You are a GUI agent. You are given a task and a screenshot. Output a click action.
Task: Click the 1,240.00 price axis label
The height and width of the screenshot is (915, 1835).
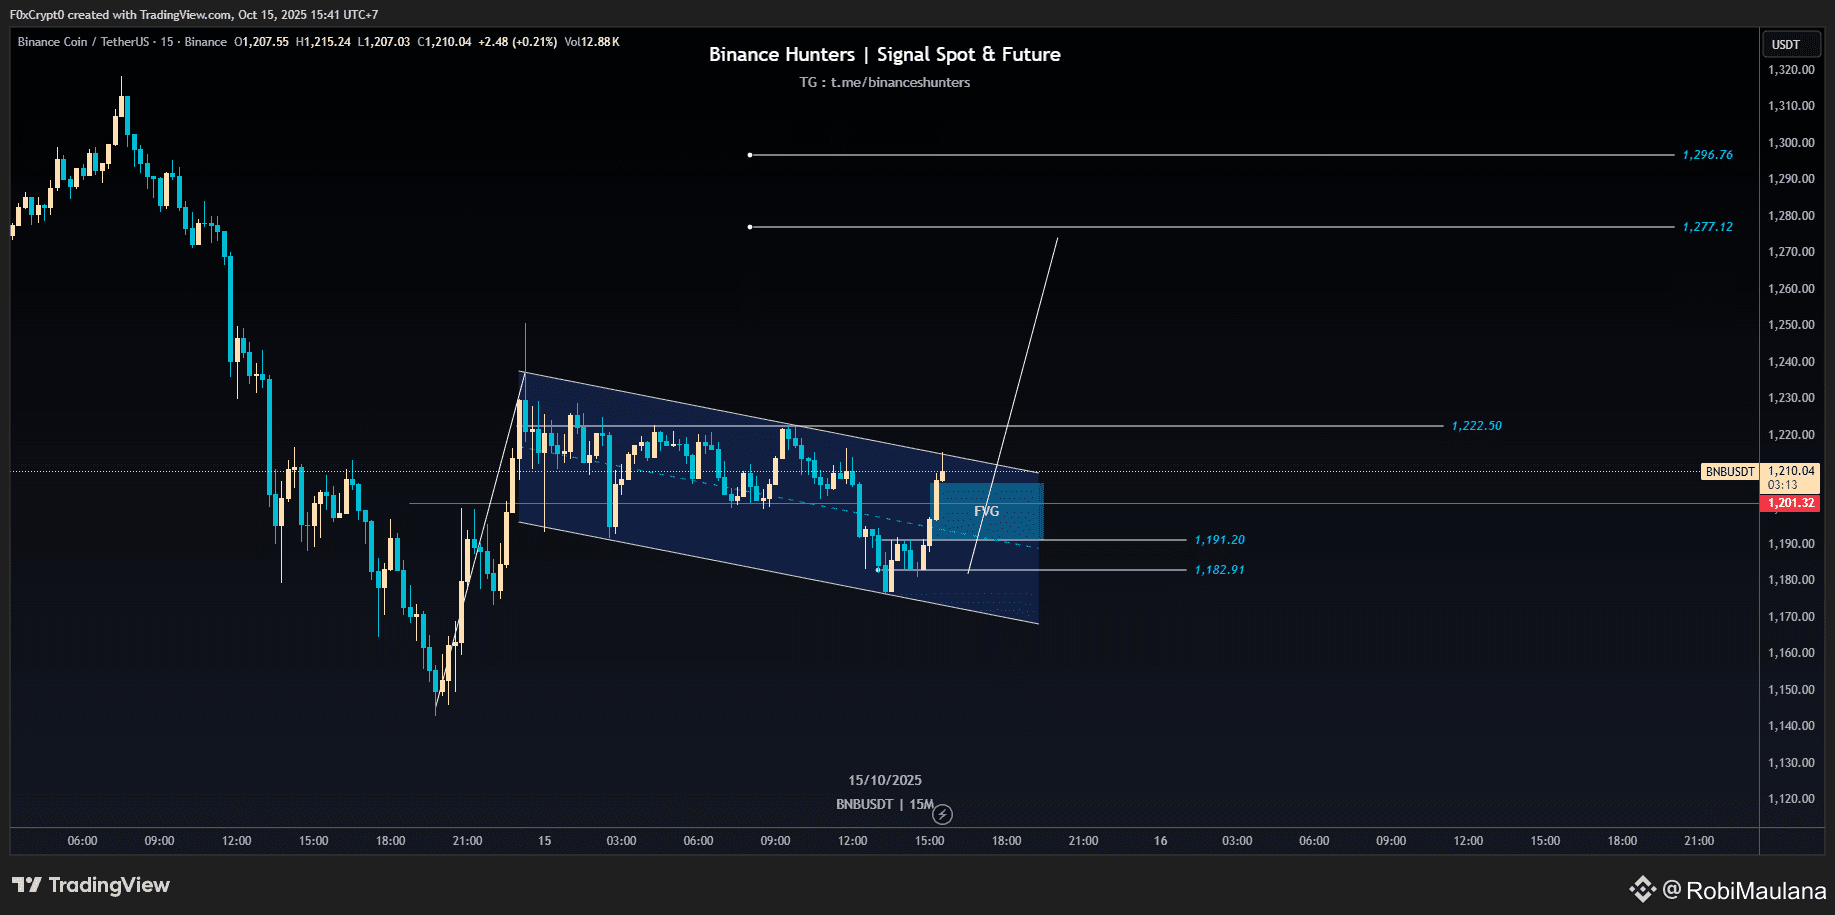(x=1791, y=362)
